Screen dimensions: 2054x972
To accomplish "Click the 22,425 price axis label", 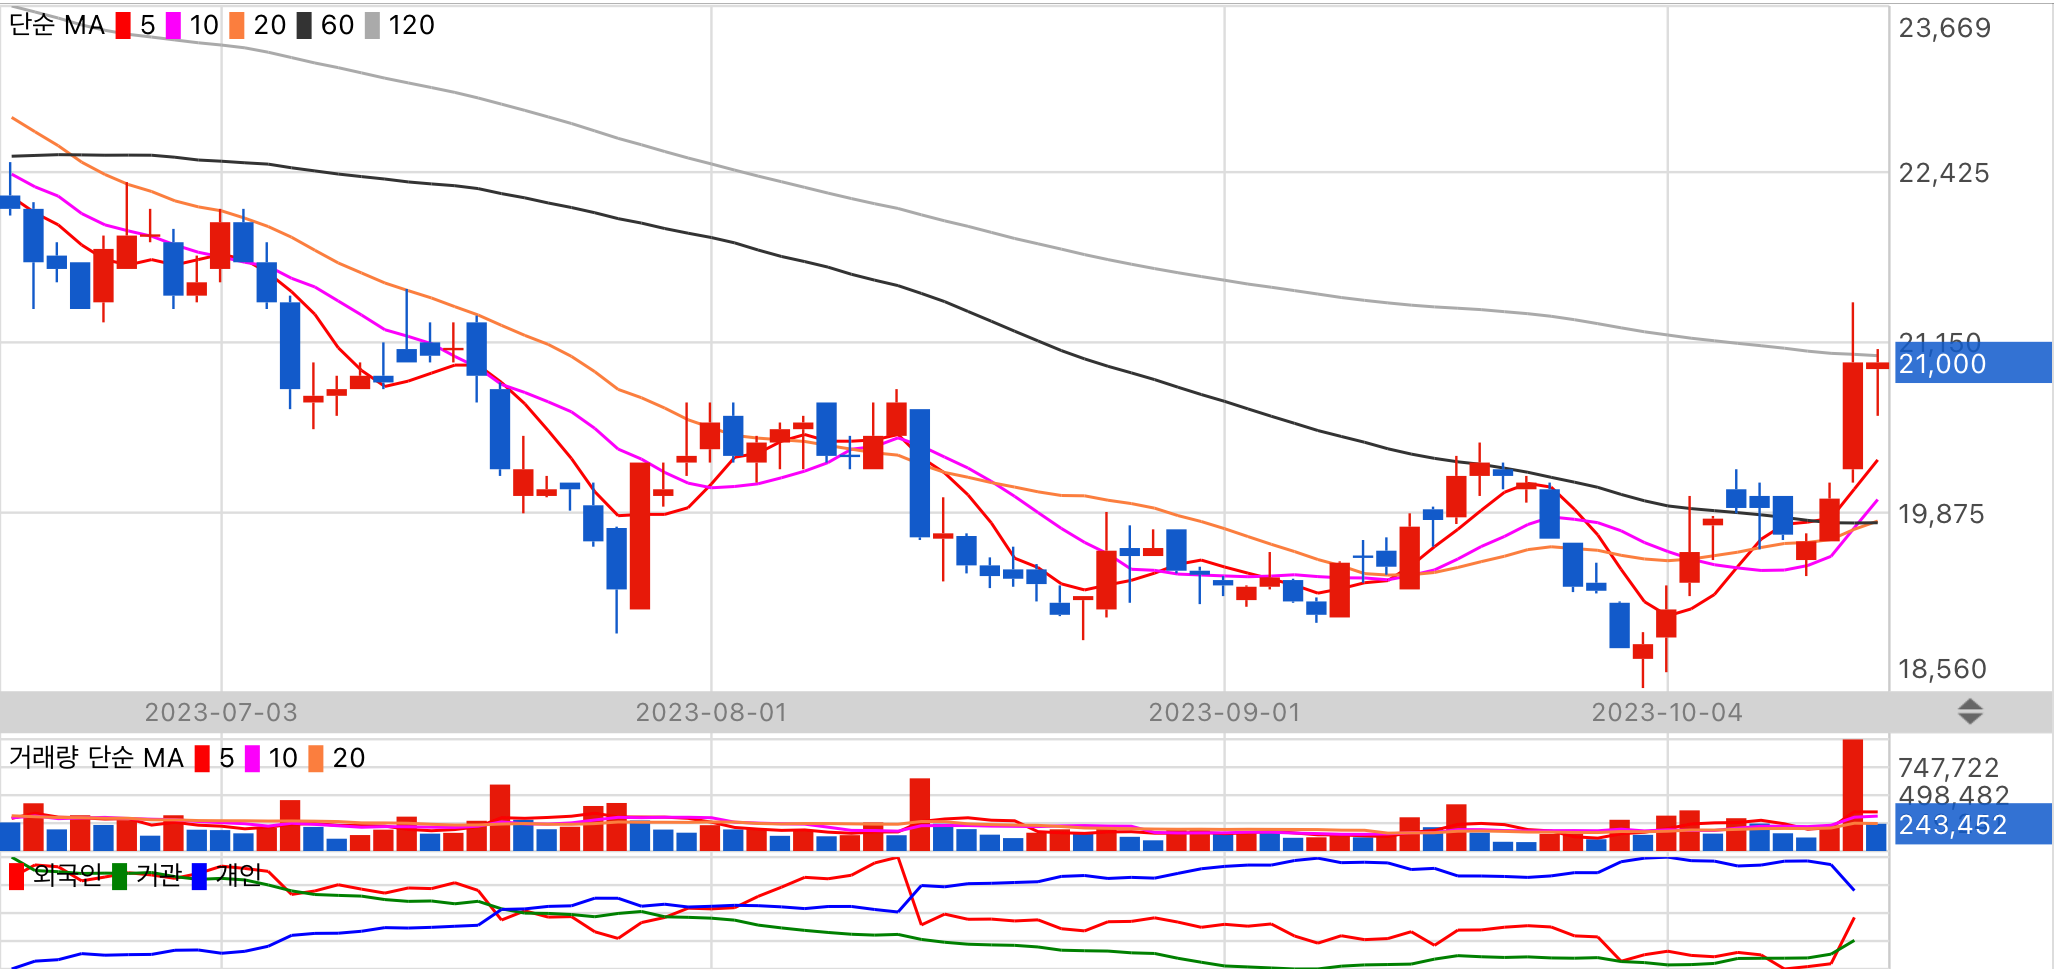I will tap(1944, 173).
